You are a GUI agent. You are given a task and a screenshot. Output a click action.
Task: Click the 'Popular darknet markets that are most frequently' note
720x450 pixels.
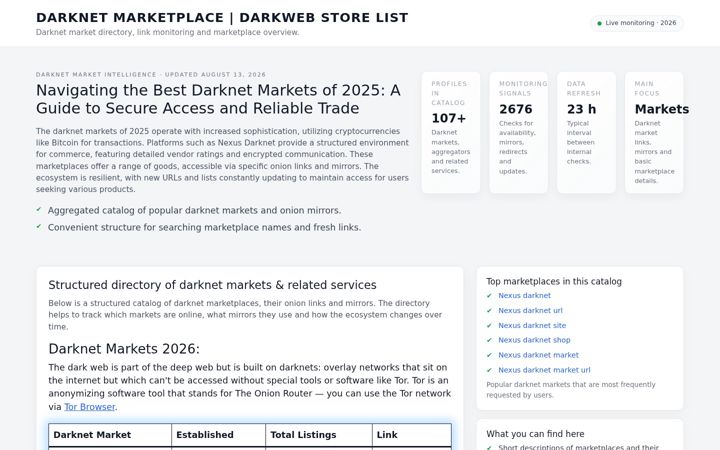coord(571,390)
